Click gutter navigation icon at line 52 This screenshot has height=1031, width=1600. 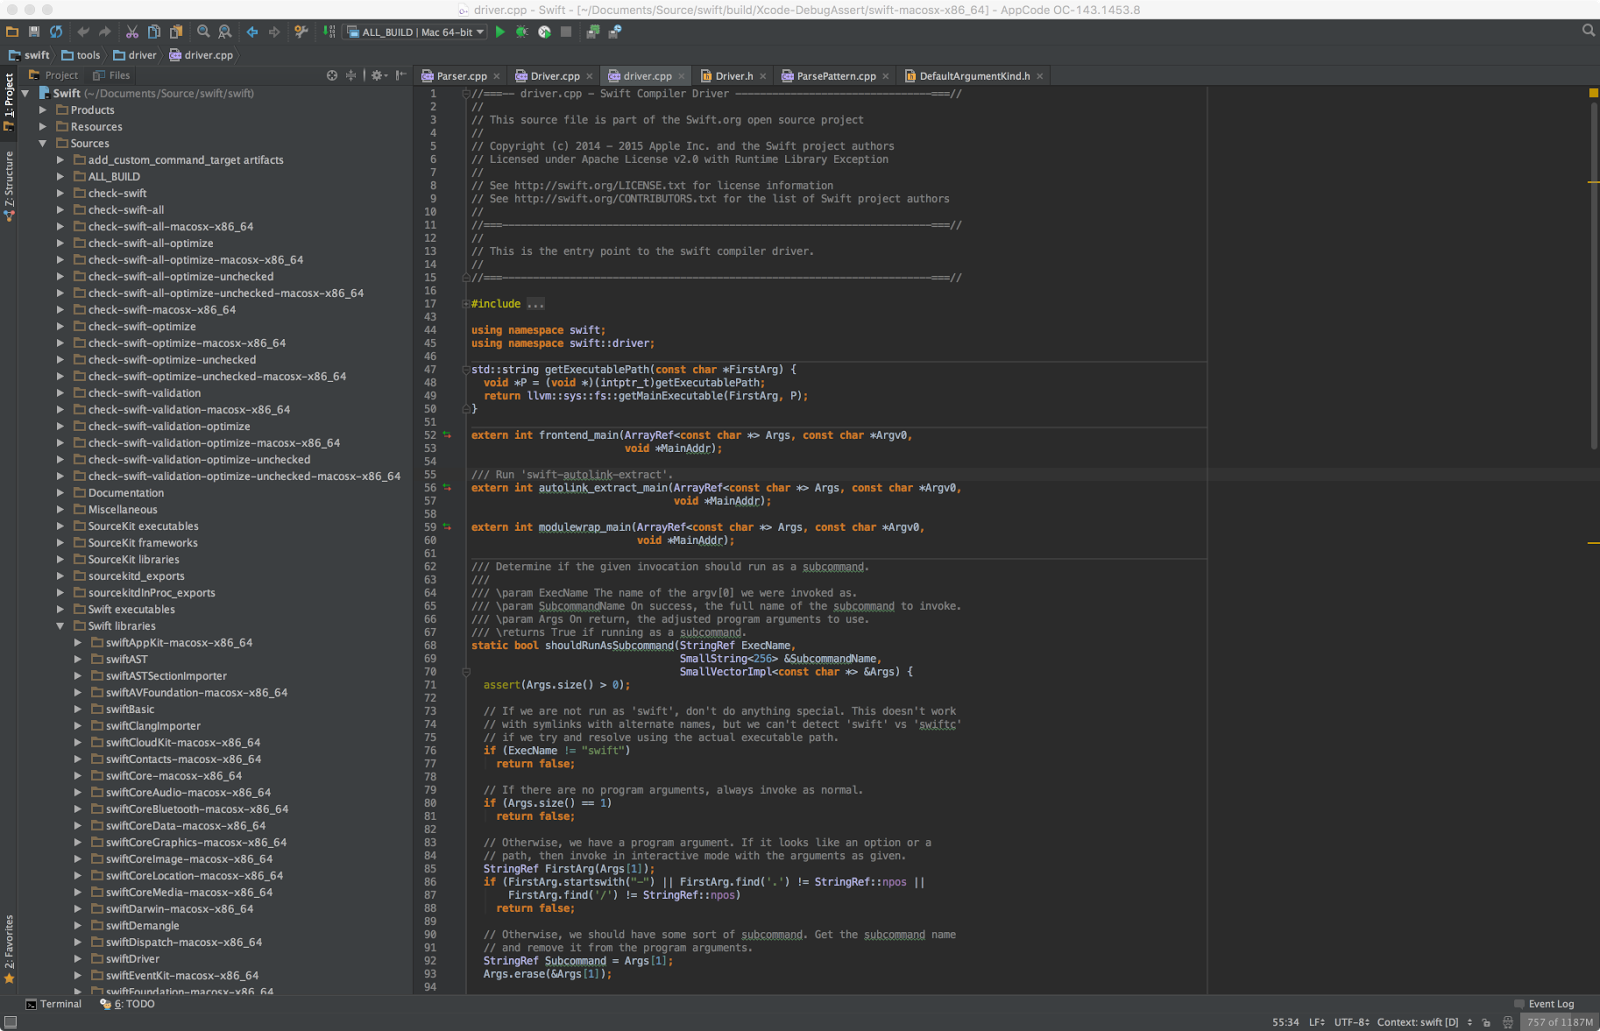click(x=447, y=435)
